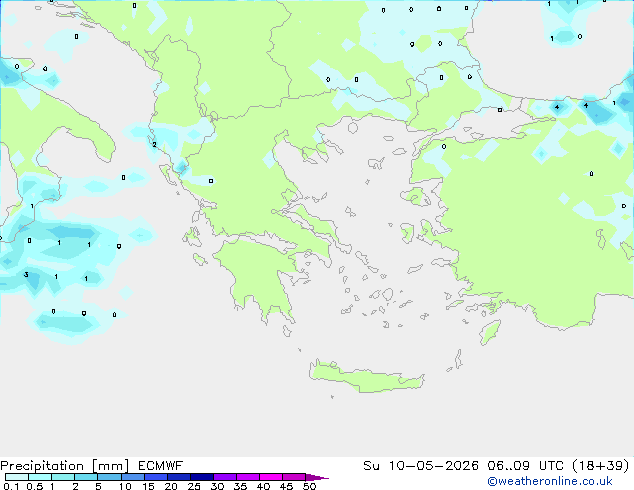Click the legend label '0.5'

point(34,486)
